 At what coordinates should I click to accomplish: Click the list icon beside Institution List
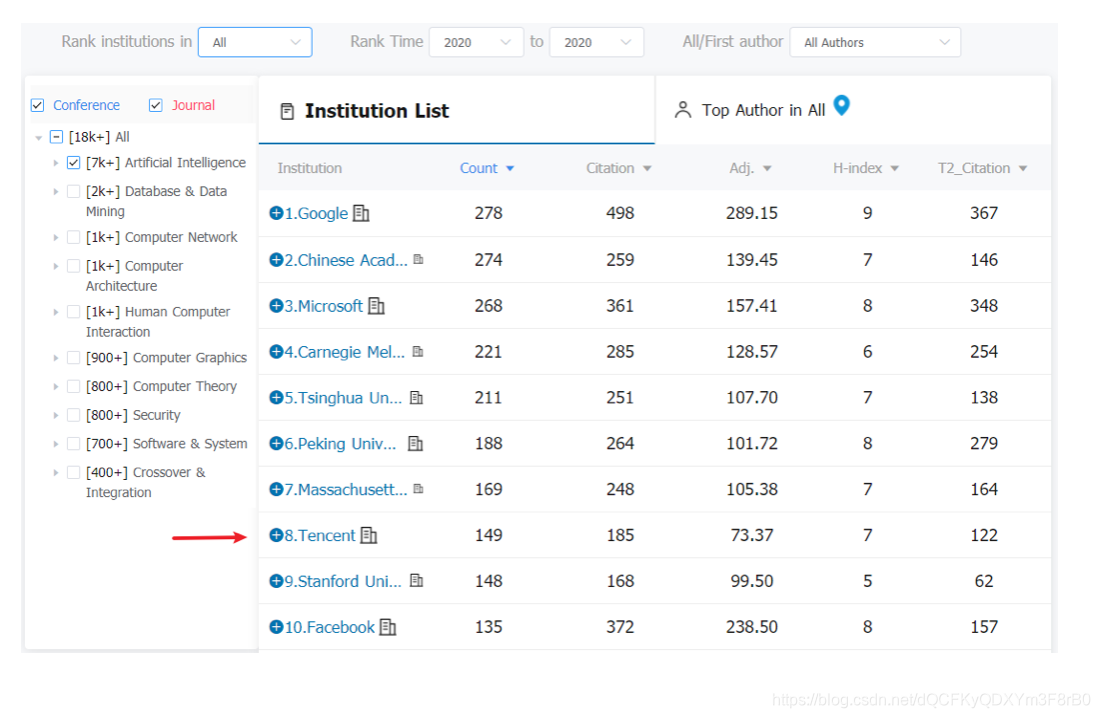click(x=287, y=111)
